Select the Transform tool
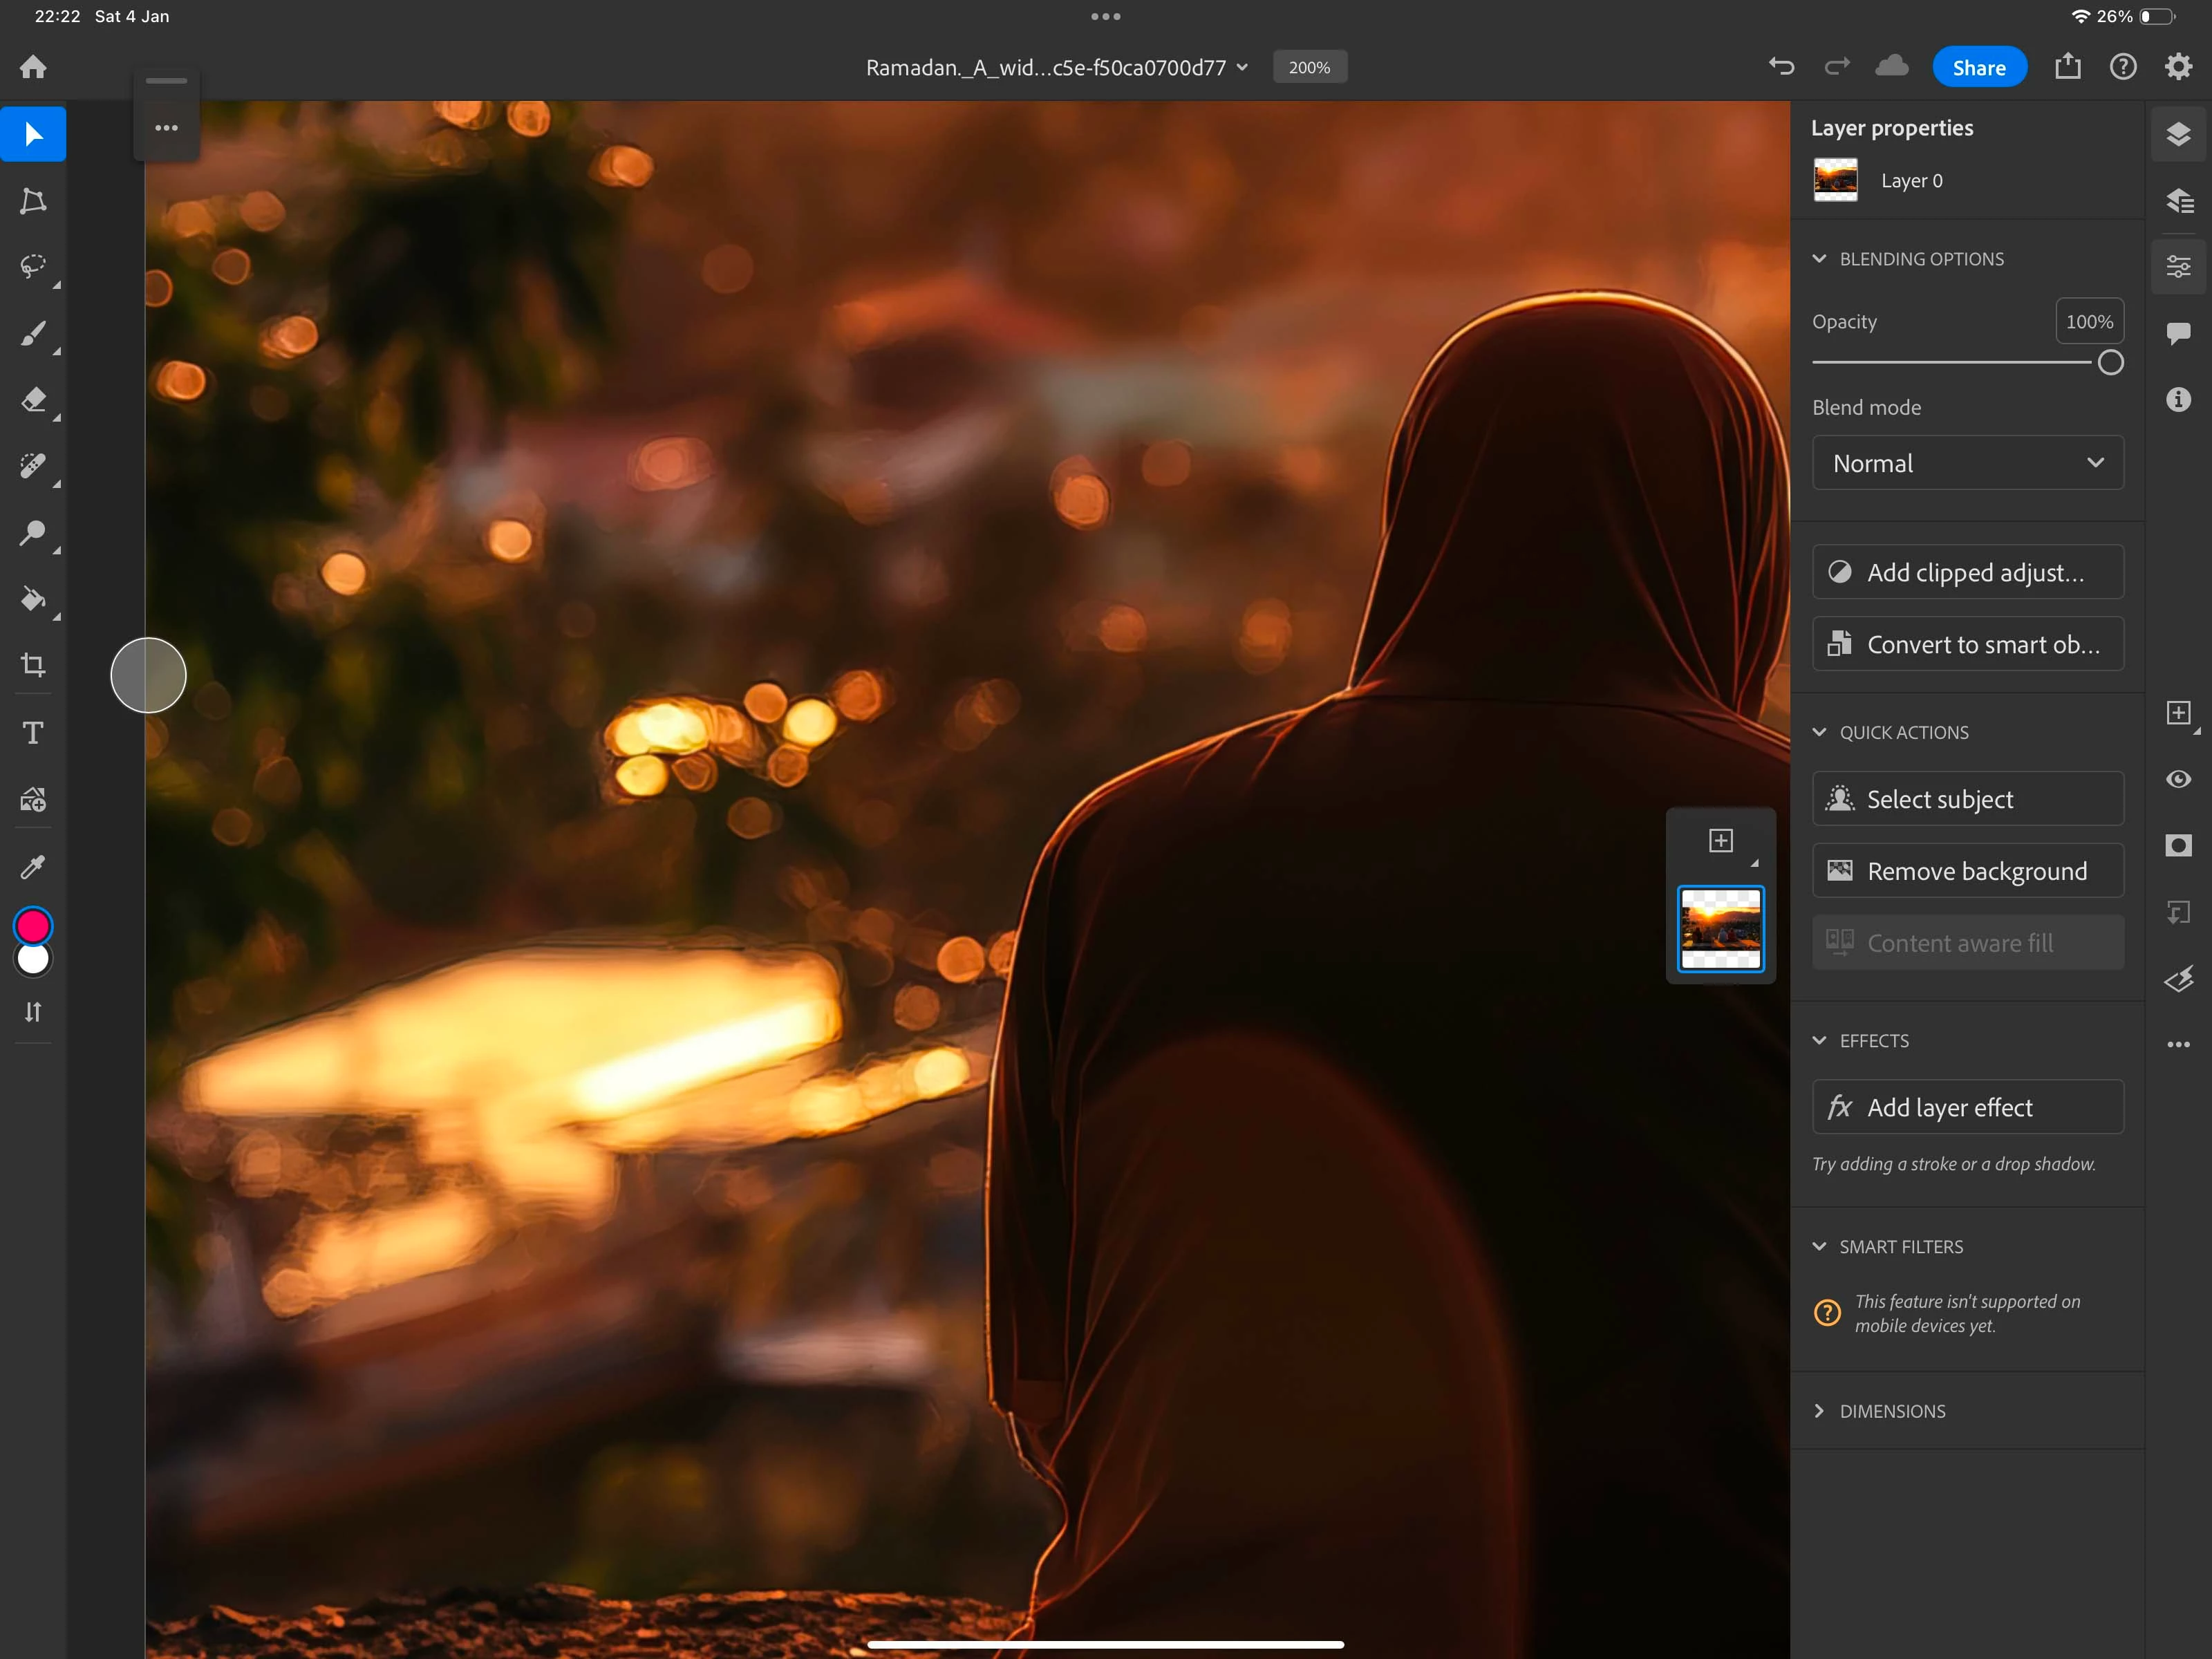This screenshot has height=1659, width=2212. [33, 200]
